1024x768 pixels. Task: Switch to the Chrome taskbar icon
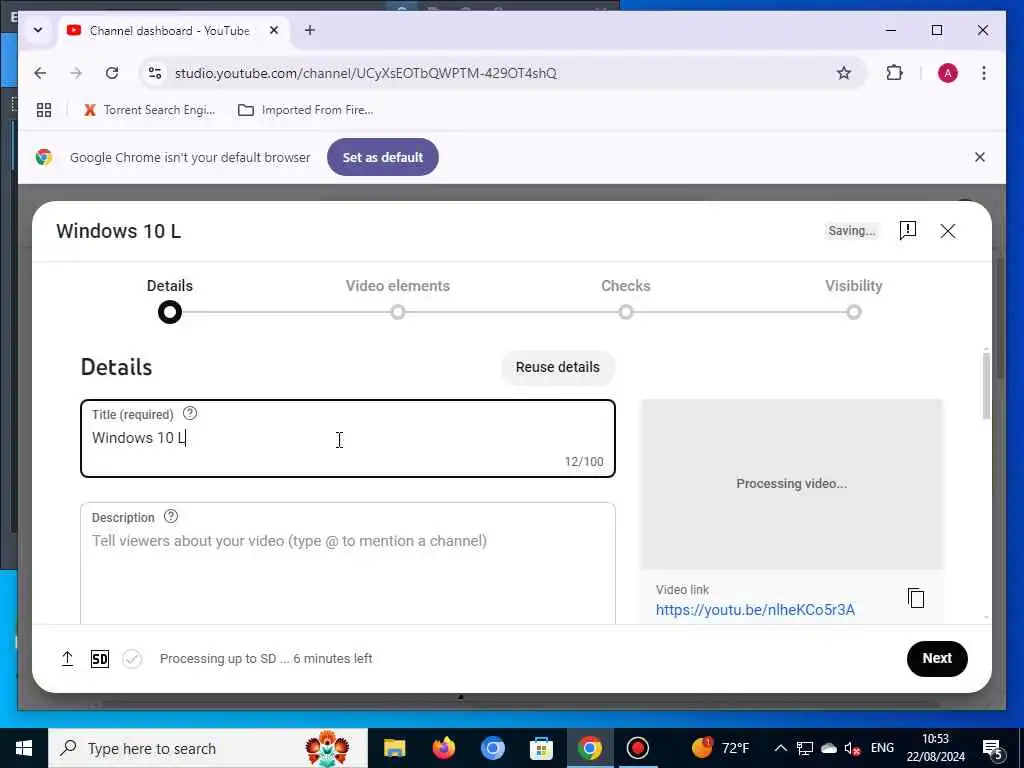click(589, 748)
